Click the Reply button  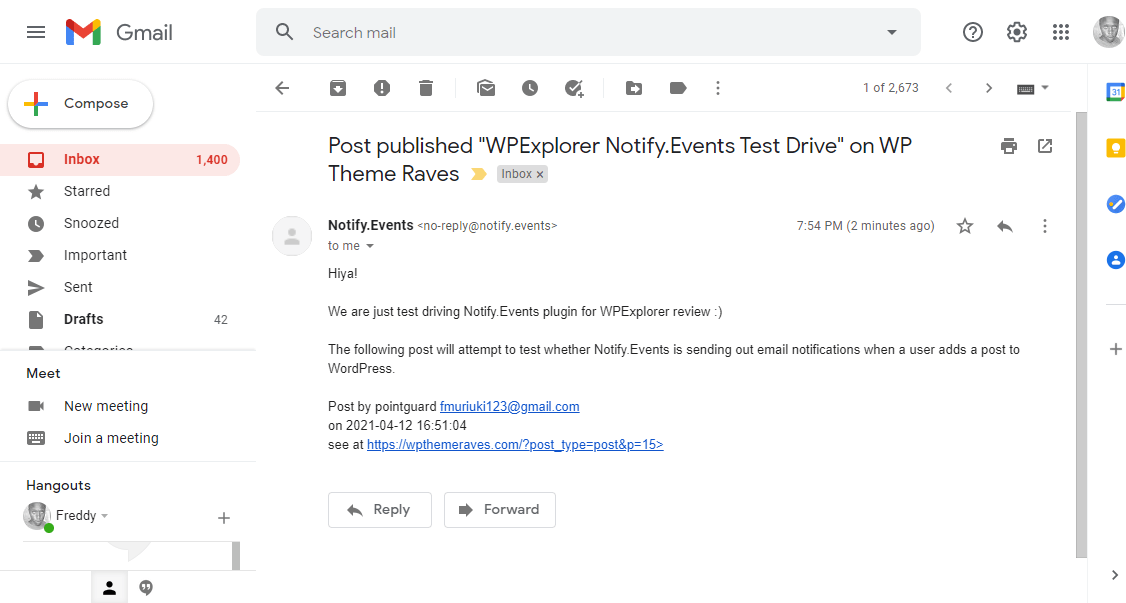pos(380,510)
